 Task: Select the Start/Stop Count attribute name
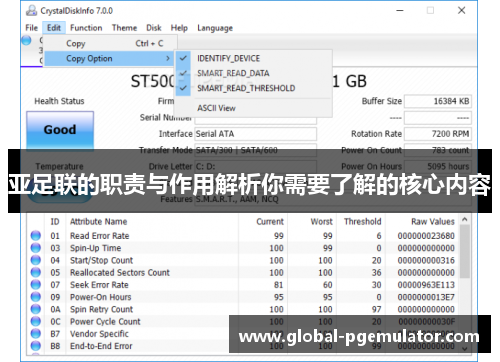pos(101,260)
